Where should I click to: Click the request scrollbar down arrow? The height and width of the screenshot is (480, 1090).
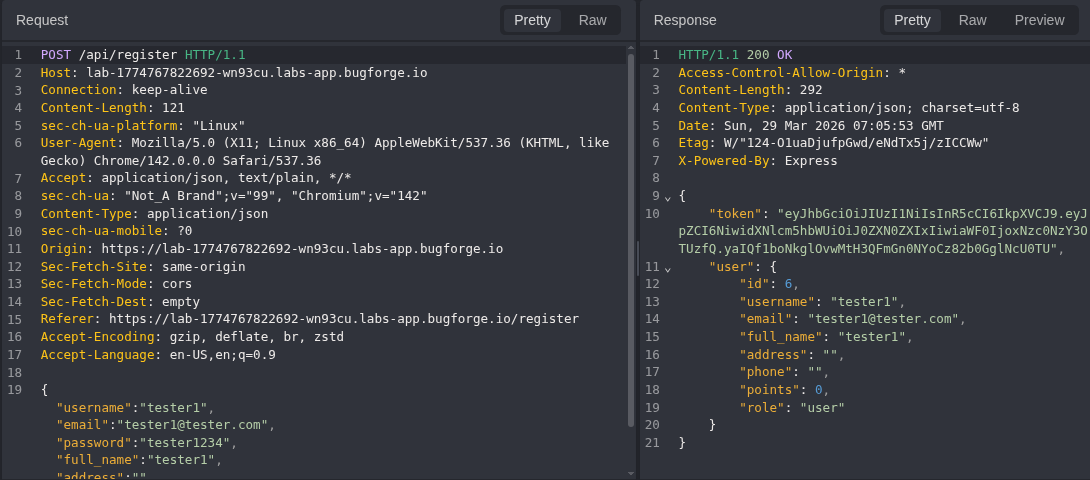[631, 473]
